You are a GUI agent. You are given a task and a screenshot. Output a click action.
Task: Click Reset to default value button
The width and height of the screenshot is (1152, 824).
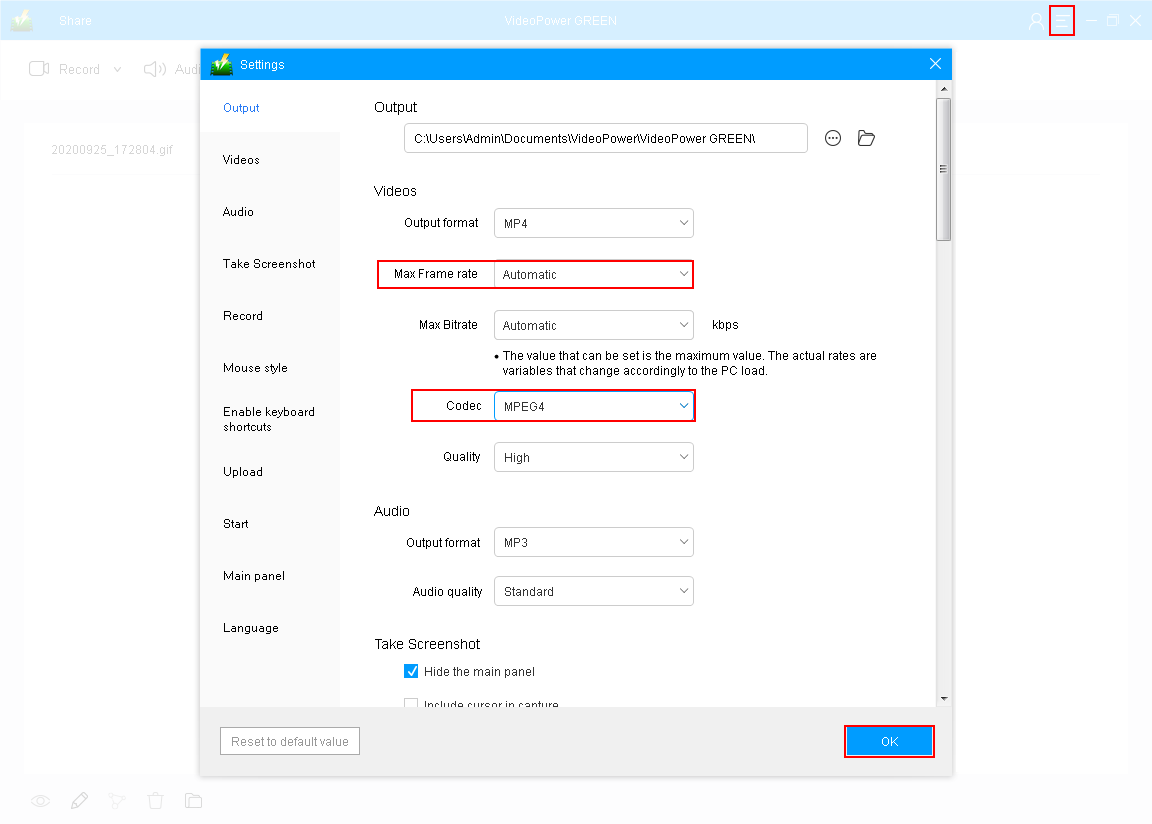click(x=290, y=741)
